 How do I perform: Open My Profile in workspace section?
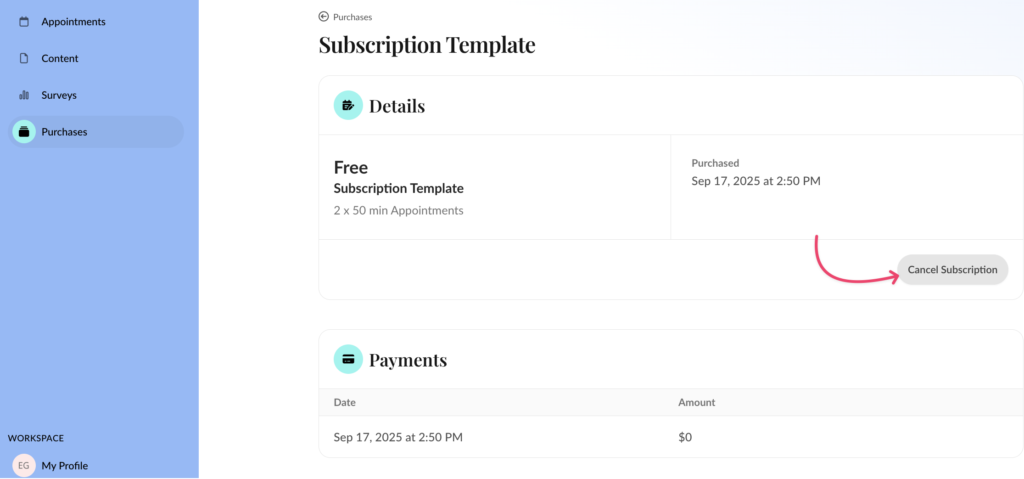pyautogui.click(x=65, y=465)
